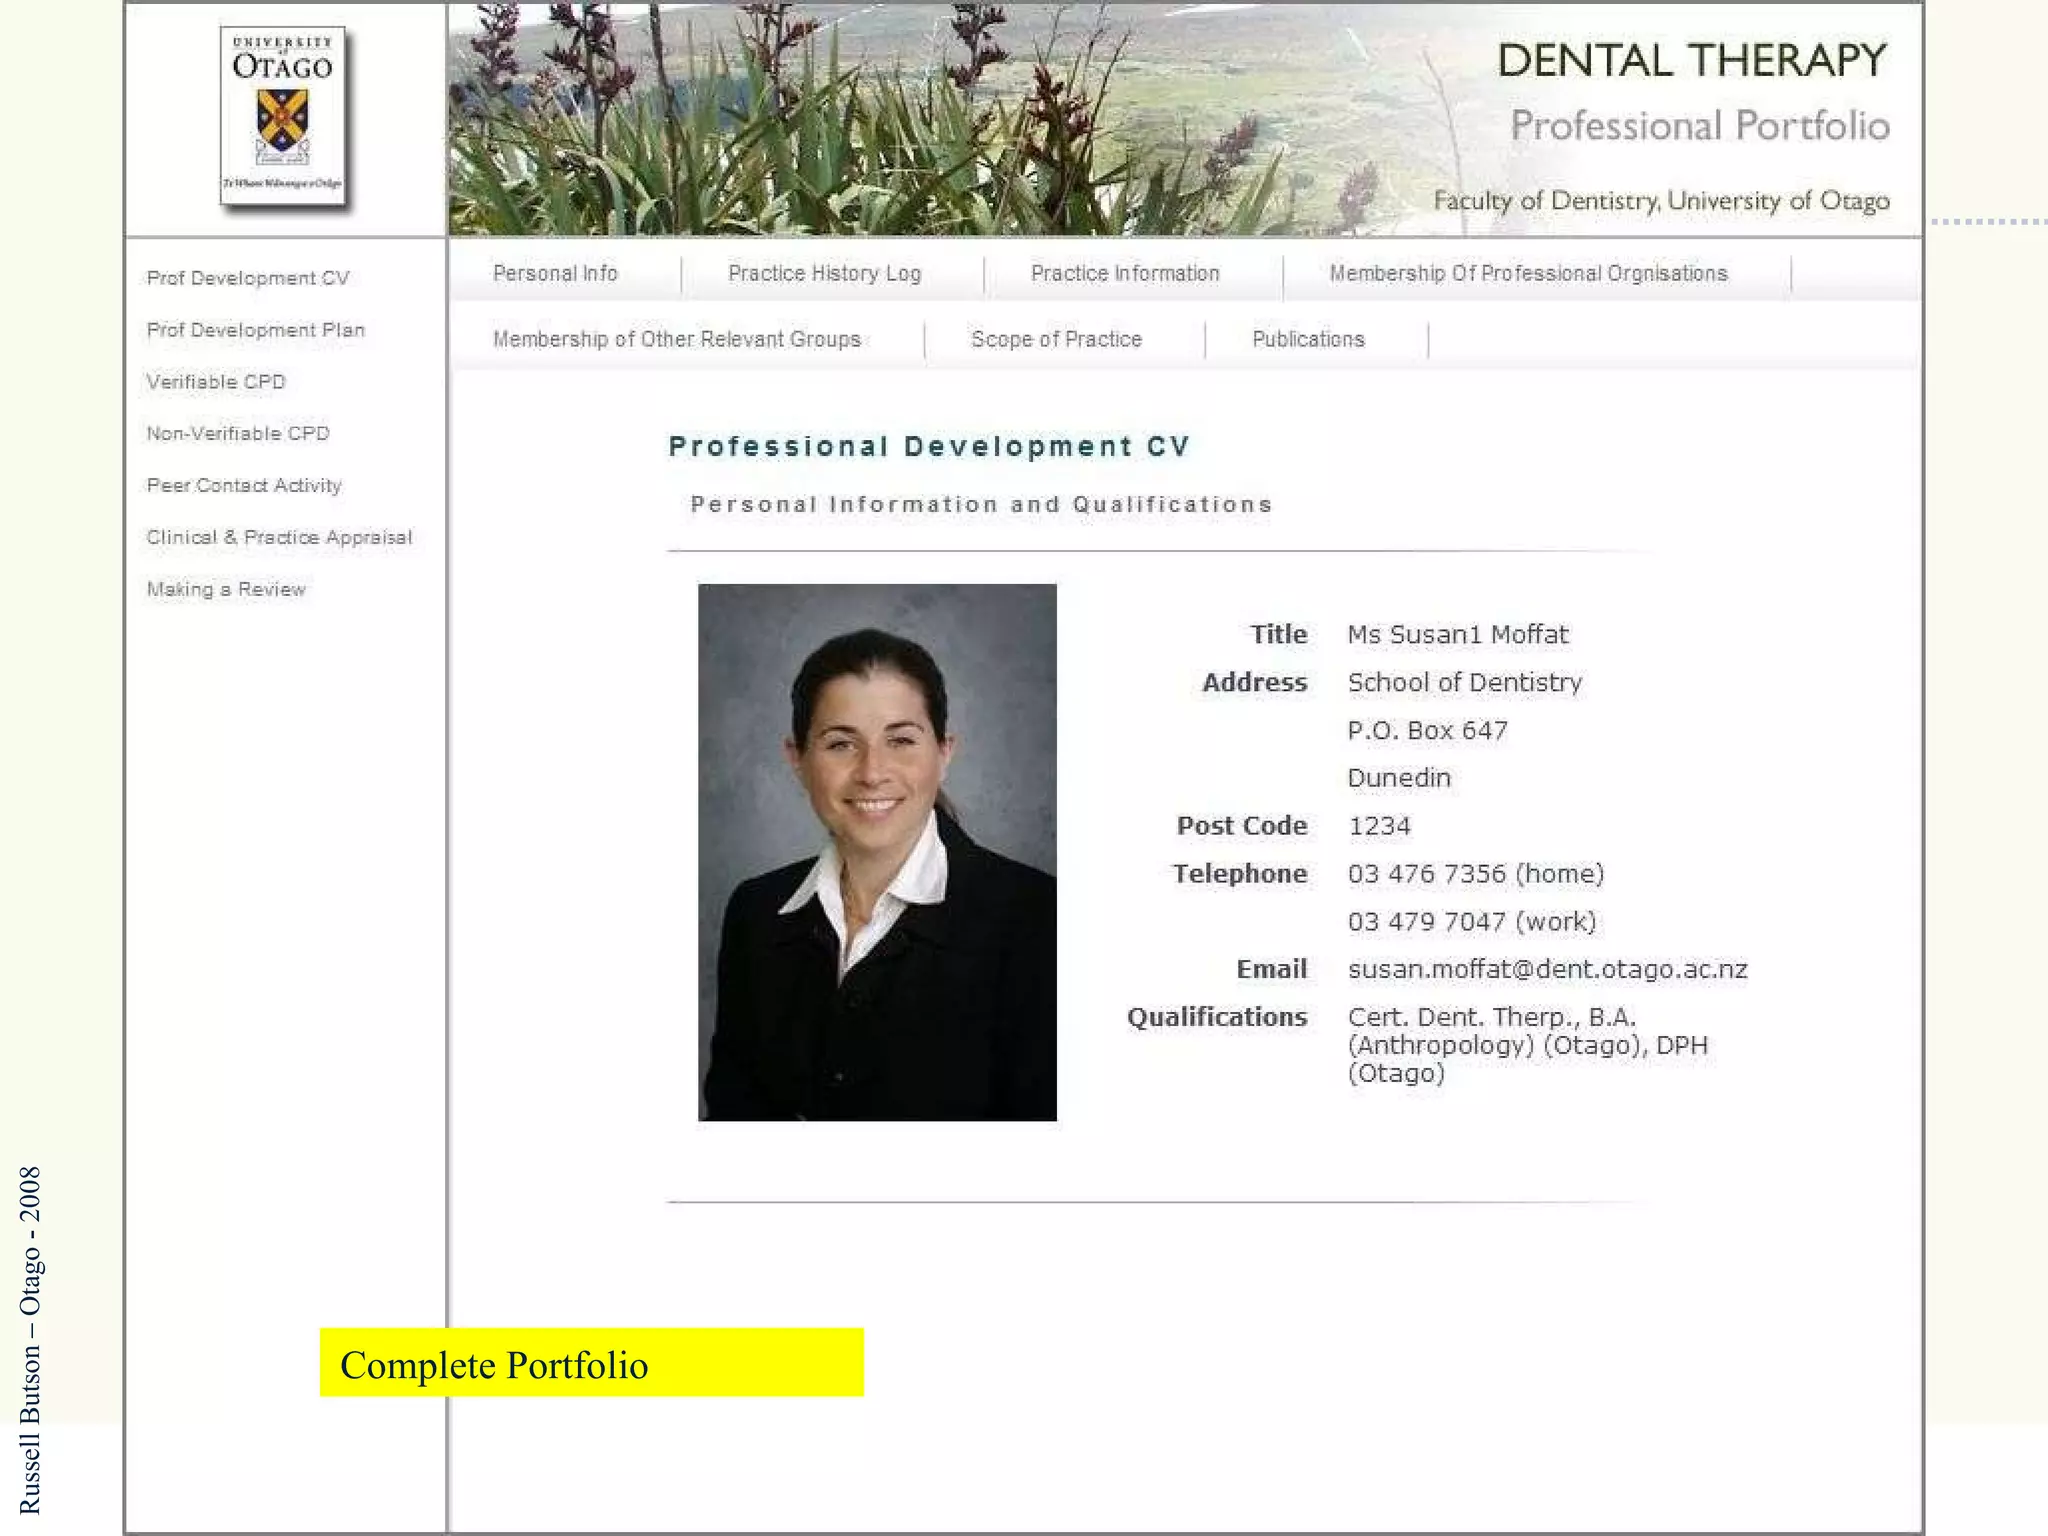The image size is (2048, 1536).
Task: Select Membership of Other Relevant Groups tab
Action: (x=677, y=339)
